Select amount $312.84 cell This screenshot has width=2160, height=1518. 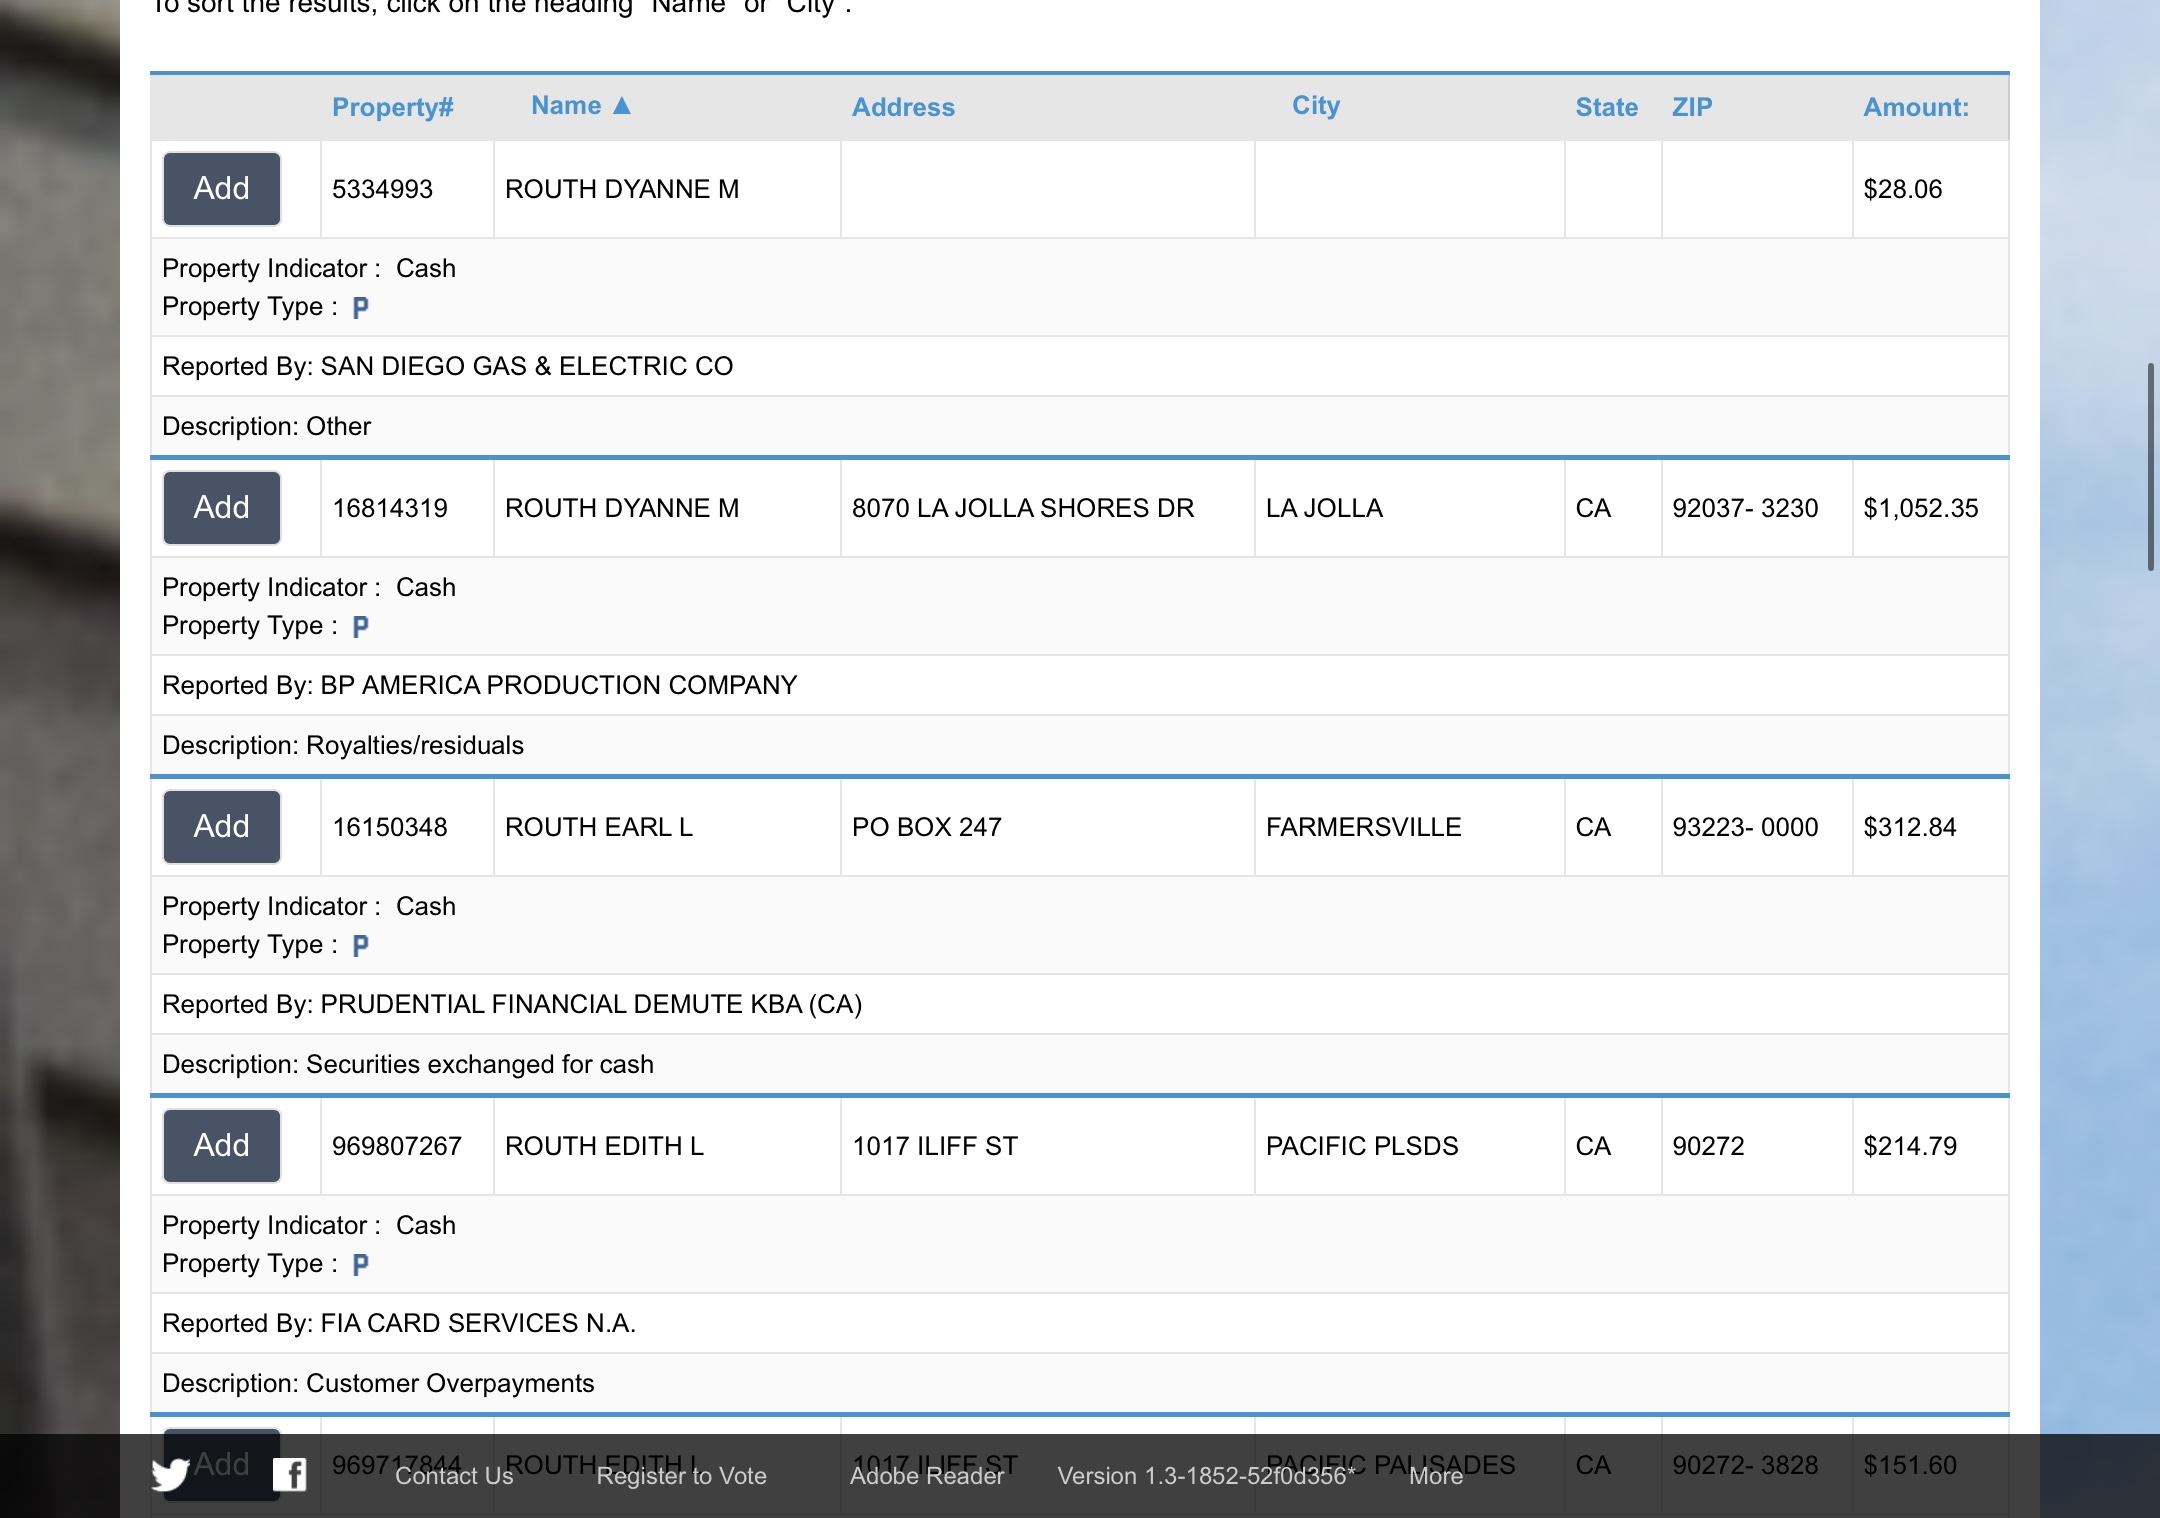click(1930, 827)
